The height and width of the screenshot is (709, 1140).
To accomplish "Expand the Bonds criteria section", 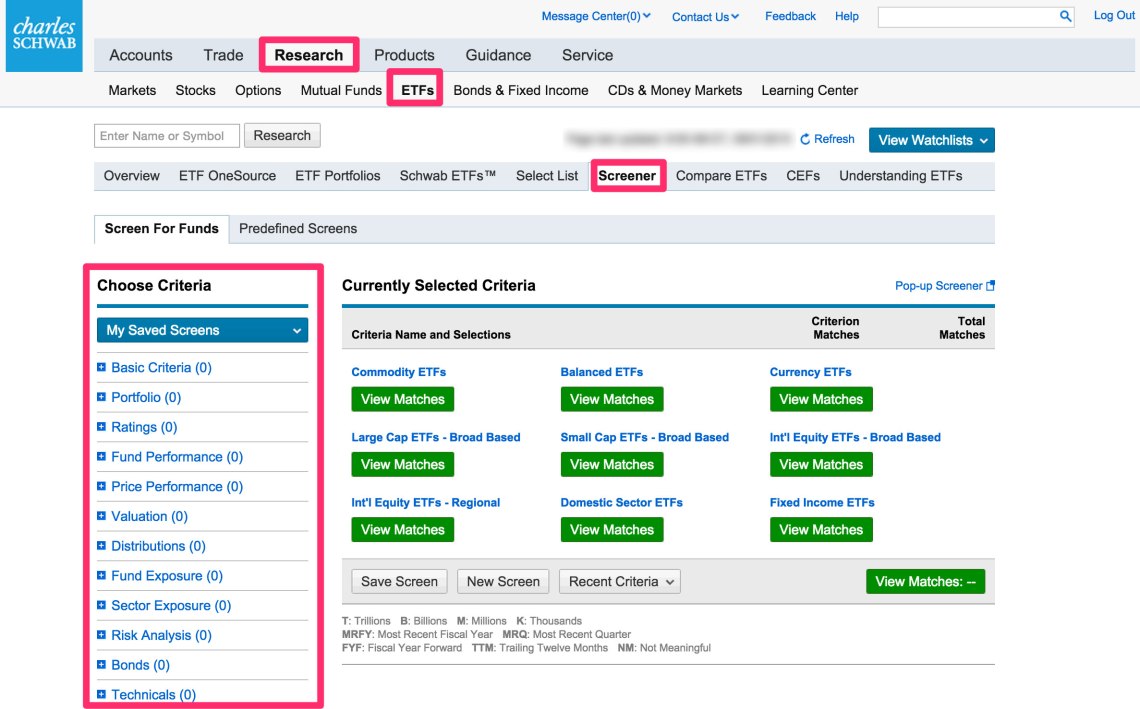I will pos(133,665).
